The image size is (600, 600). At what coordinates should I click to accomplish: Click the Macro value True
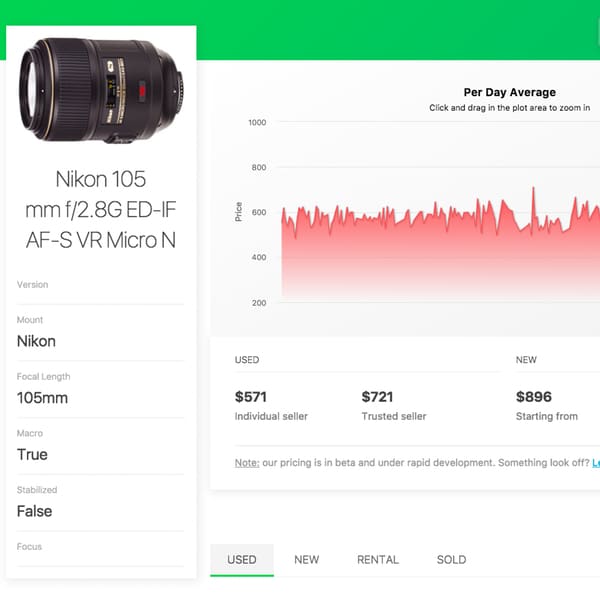tap(32, 454)
